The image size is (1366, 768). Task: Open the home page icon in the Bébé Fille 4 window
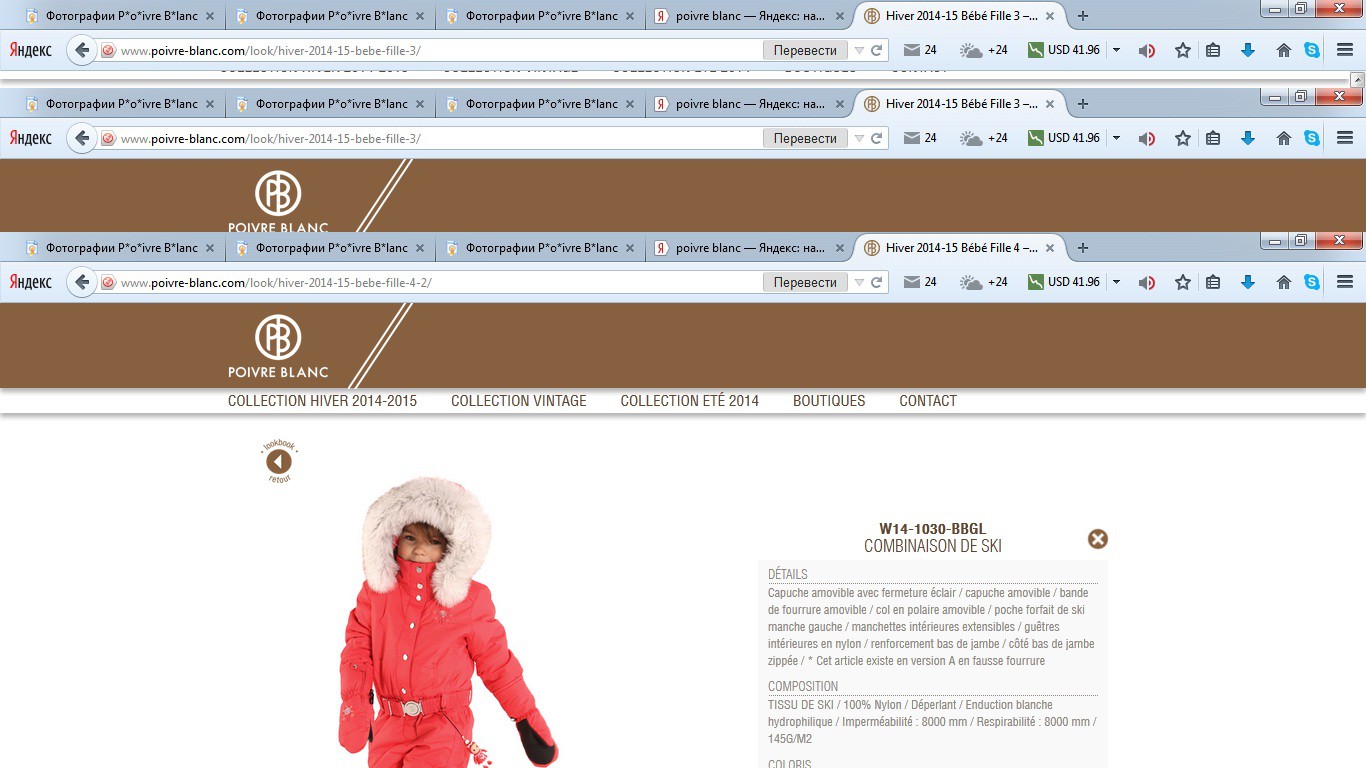tap(1284, 282)
